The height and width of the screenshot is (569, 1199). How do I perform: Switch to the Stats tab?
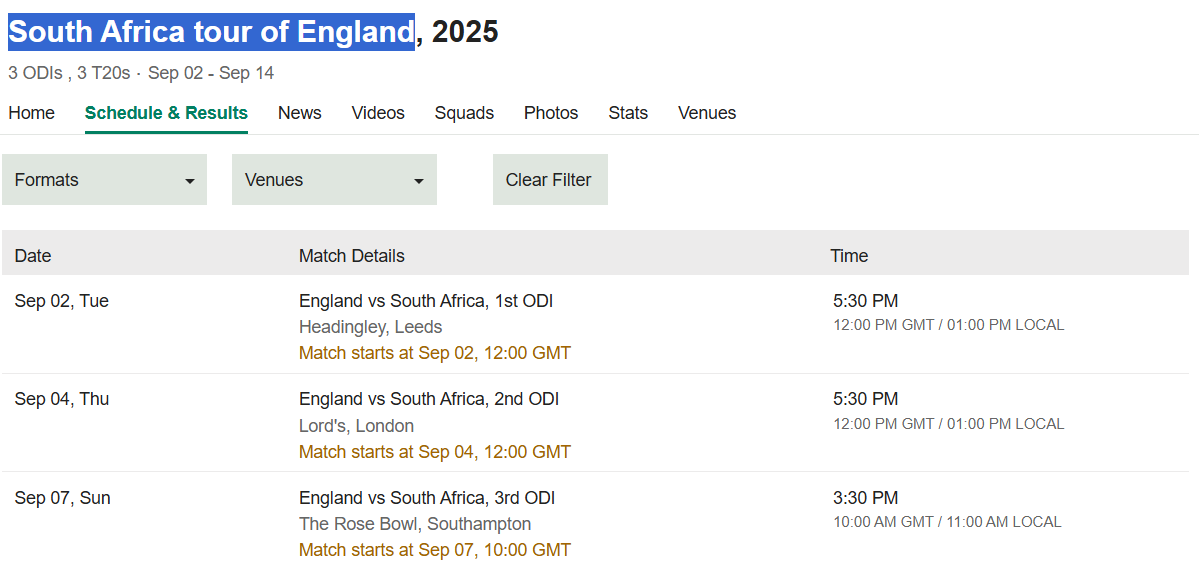point(628,113)
